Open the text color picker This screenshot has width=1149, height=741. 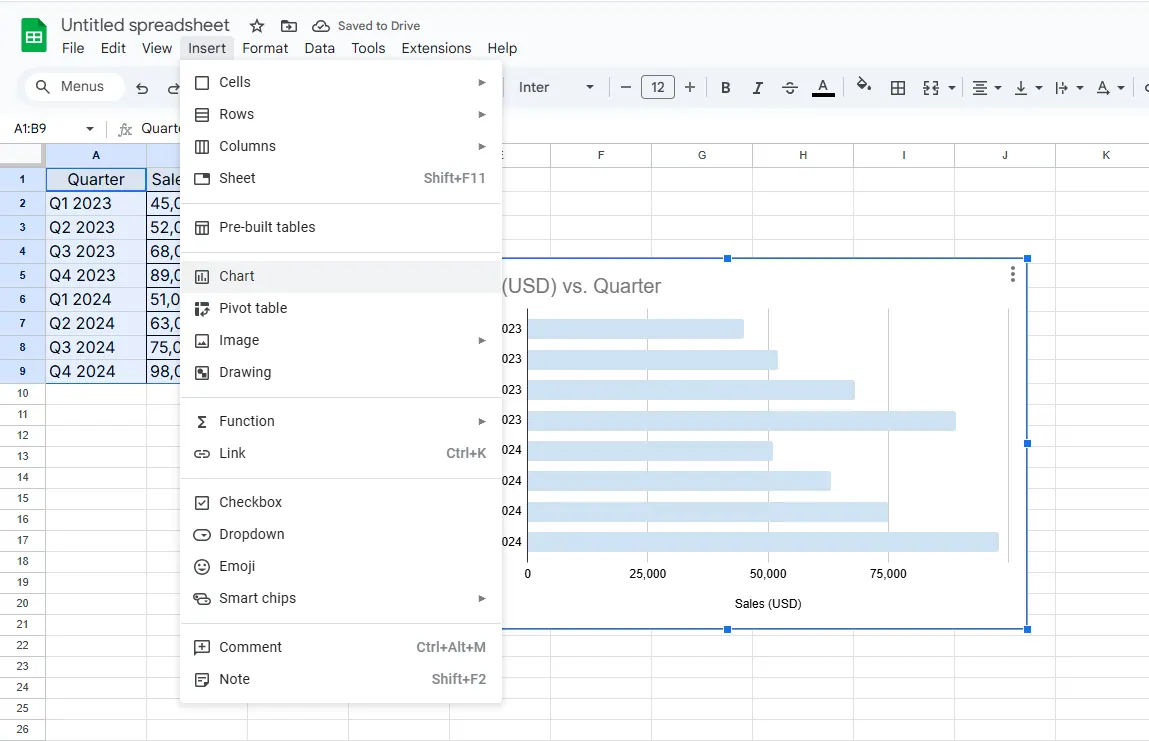[x=823, y=87]
